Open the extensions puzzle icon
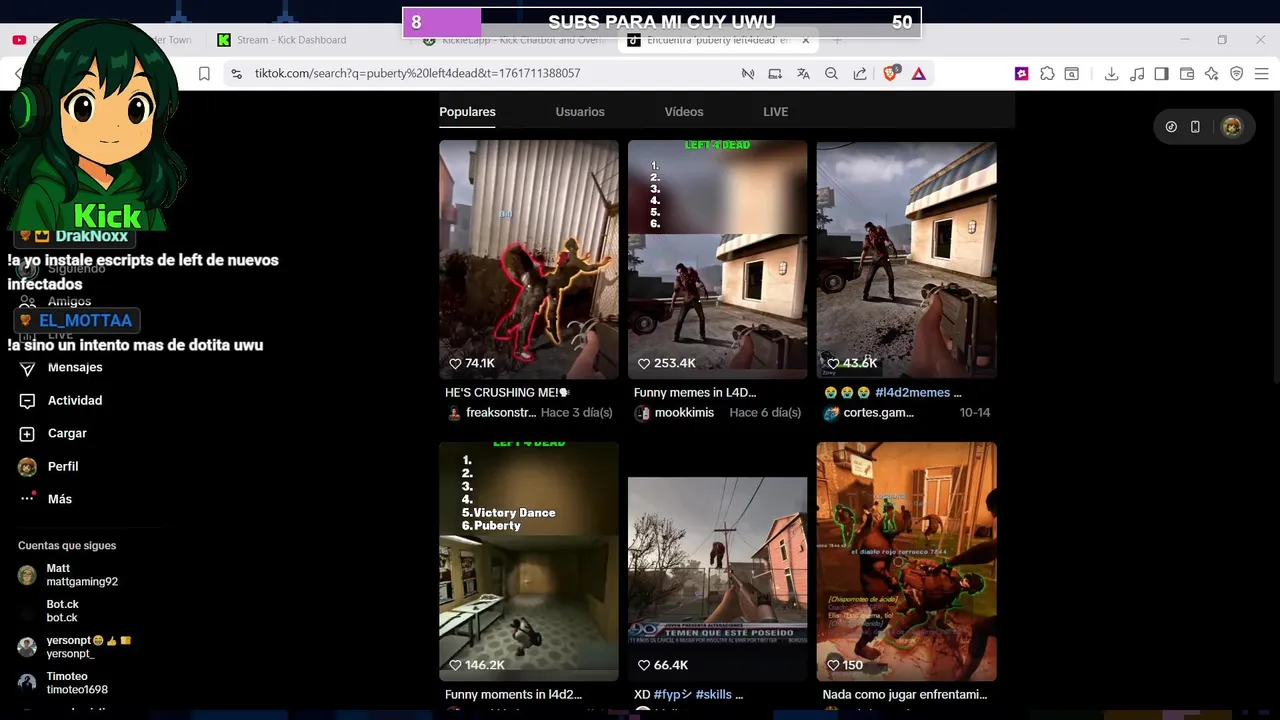 [1047, 73]
